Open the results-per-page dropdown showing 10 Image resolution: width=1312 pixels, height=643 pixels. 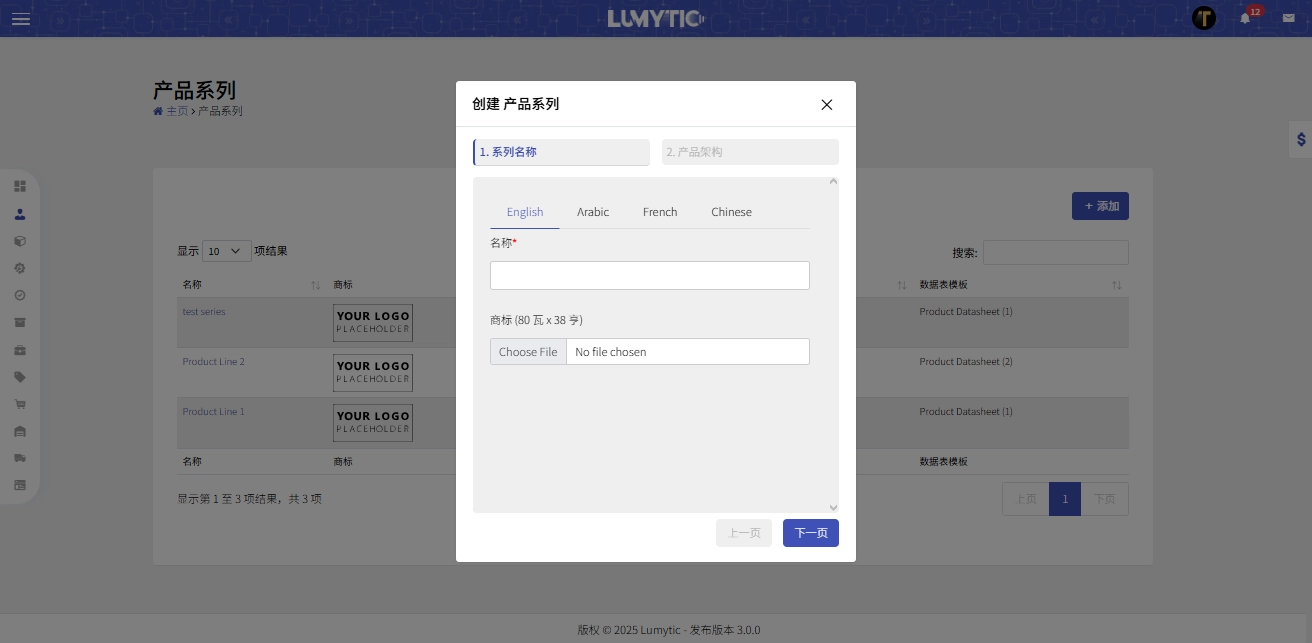(227, 251)
